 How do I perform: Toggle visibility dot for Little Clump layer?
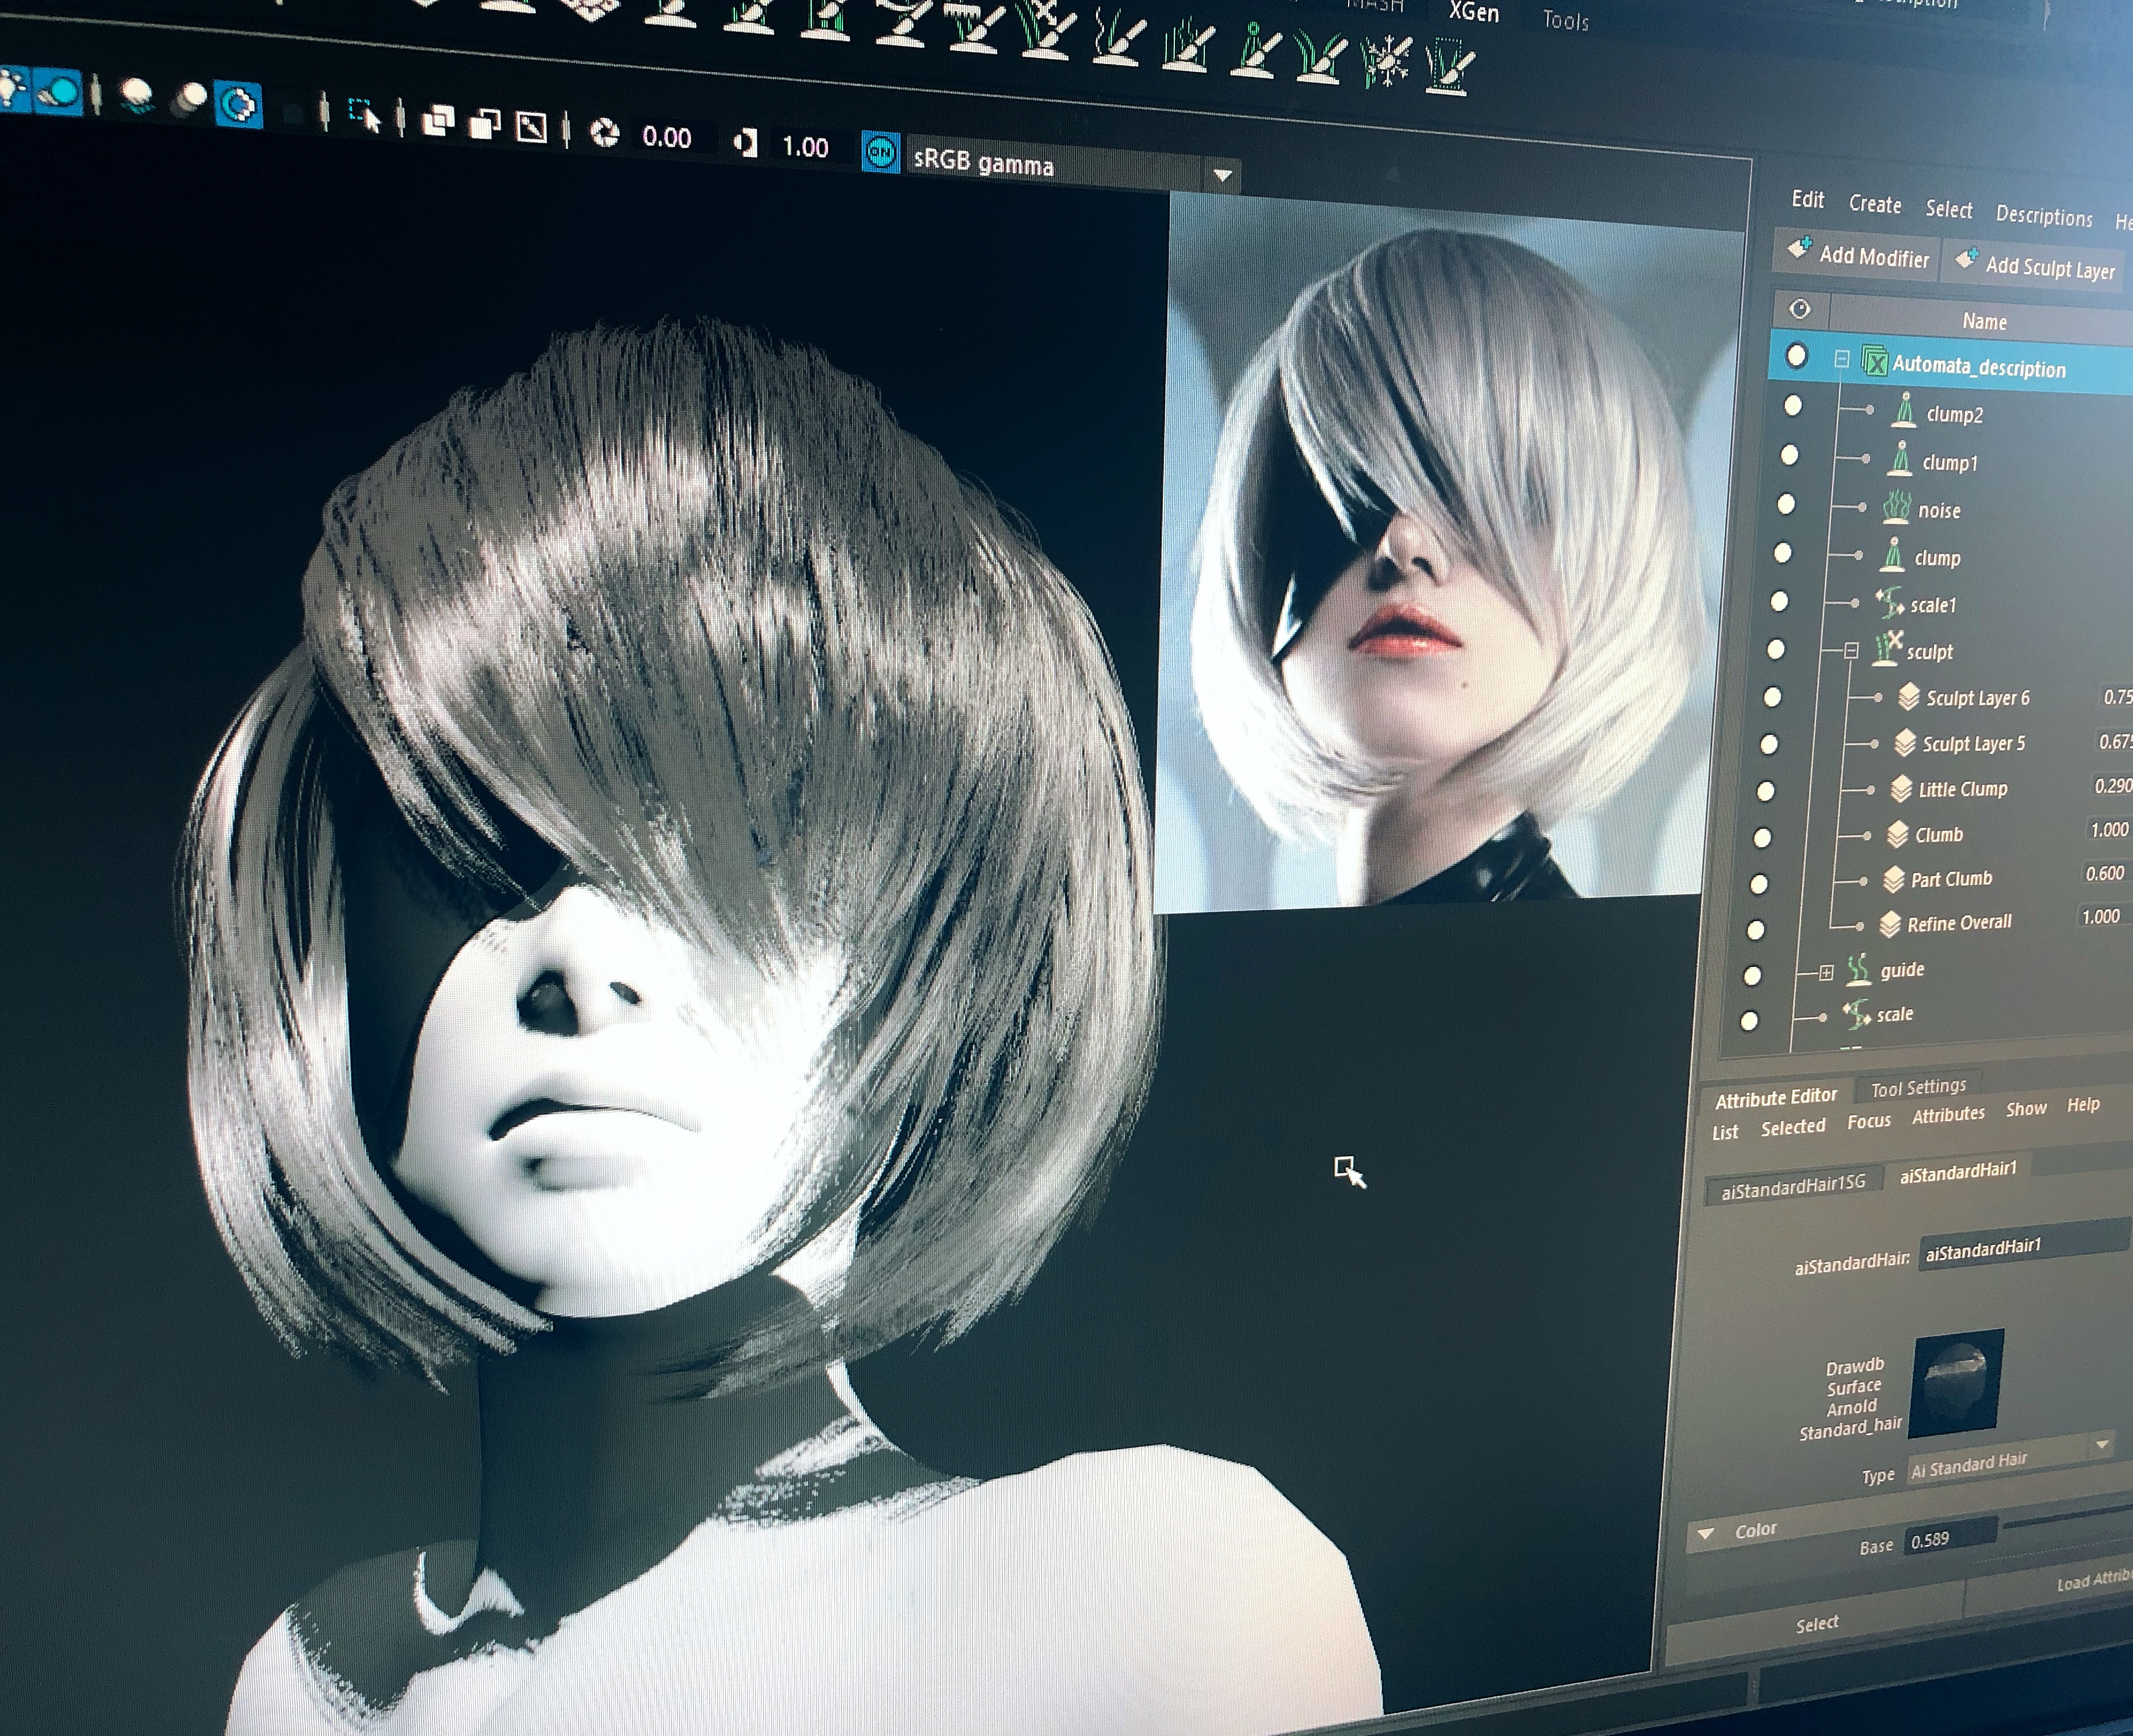tap(1765, 791)
